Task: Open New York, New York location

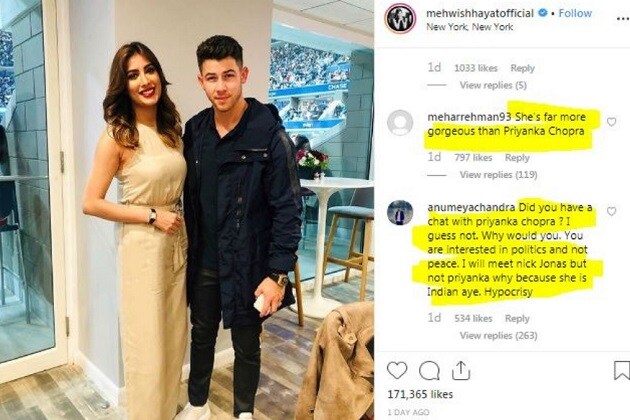Action: [x=469, y=27]
